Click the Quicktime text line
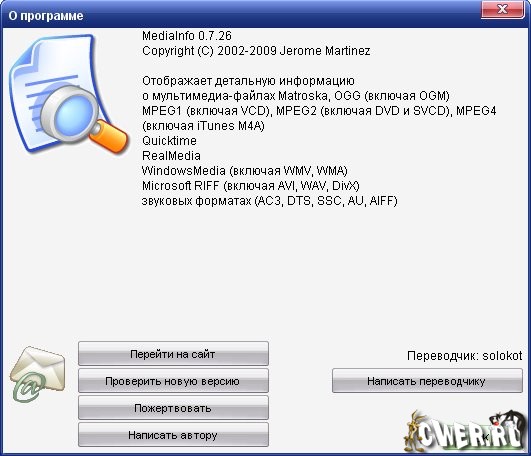 [169, 141]
